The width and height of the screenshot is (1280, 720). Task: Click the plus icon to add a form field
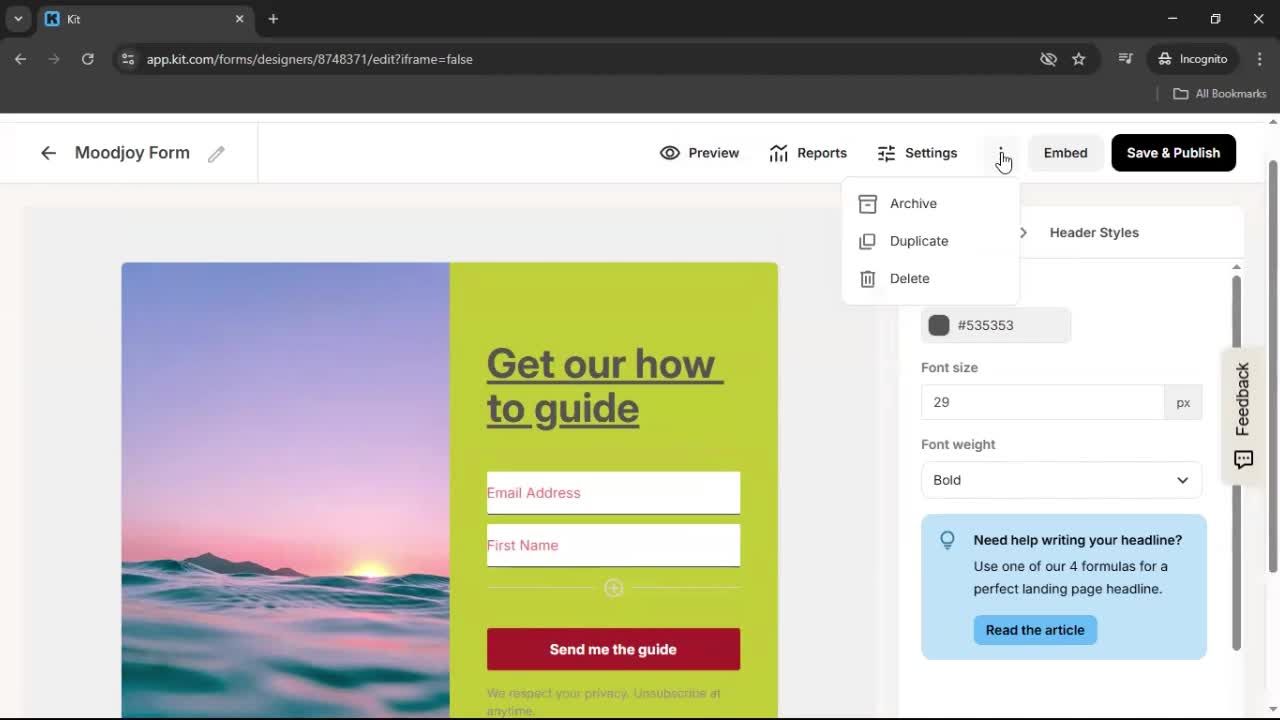pyautogui.click(x=613, y=588)
